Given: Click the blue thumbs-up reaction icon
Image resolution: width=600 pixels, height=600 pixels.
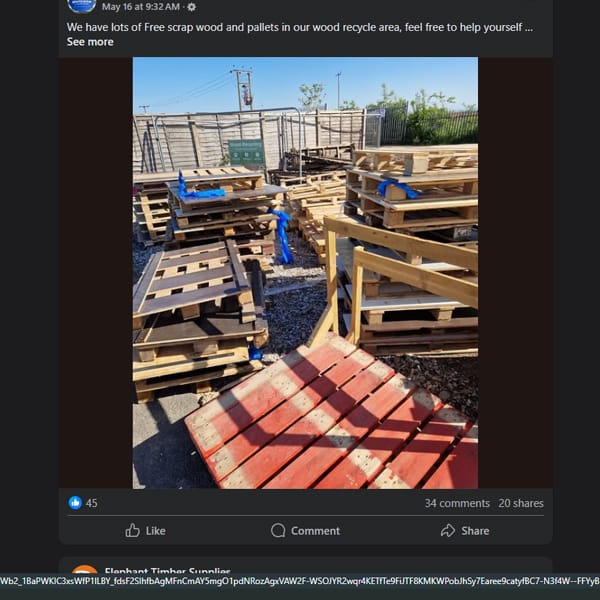Looking at the screenshot, I should (x=75, y=502).
